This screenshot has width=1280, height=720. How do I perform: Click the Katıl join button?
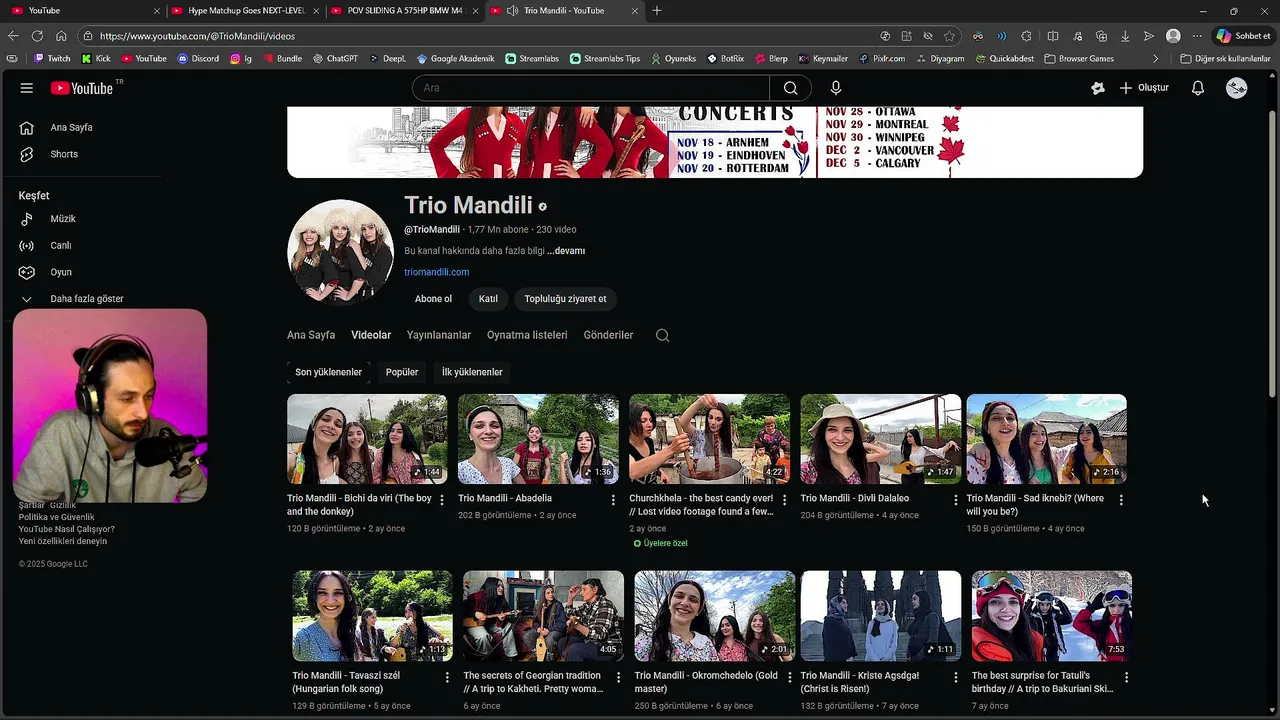(488, 299)
